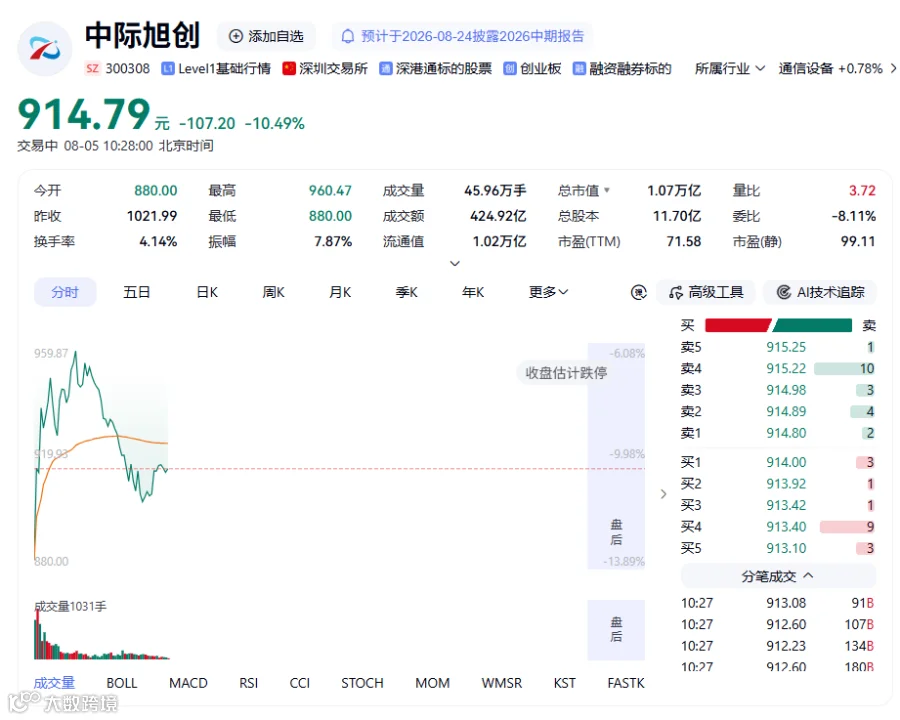
Task: Select the KST indicator
Action: pos(565,683)
